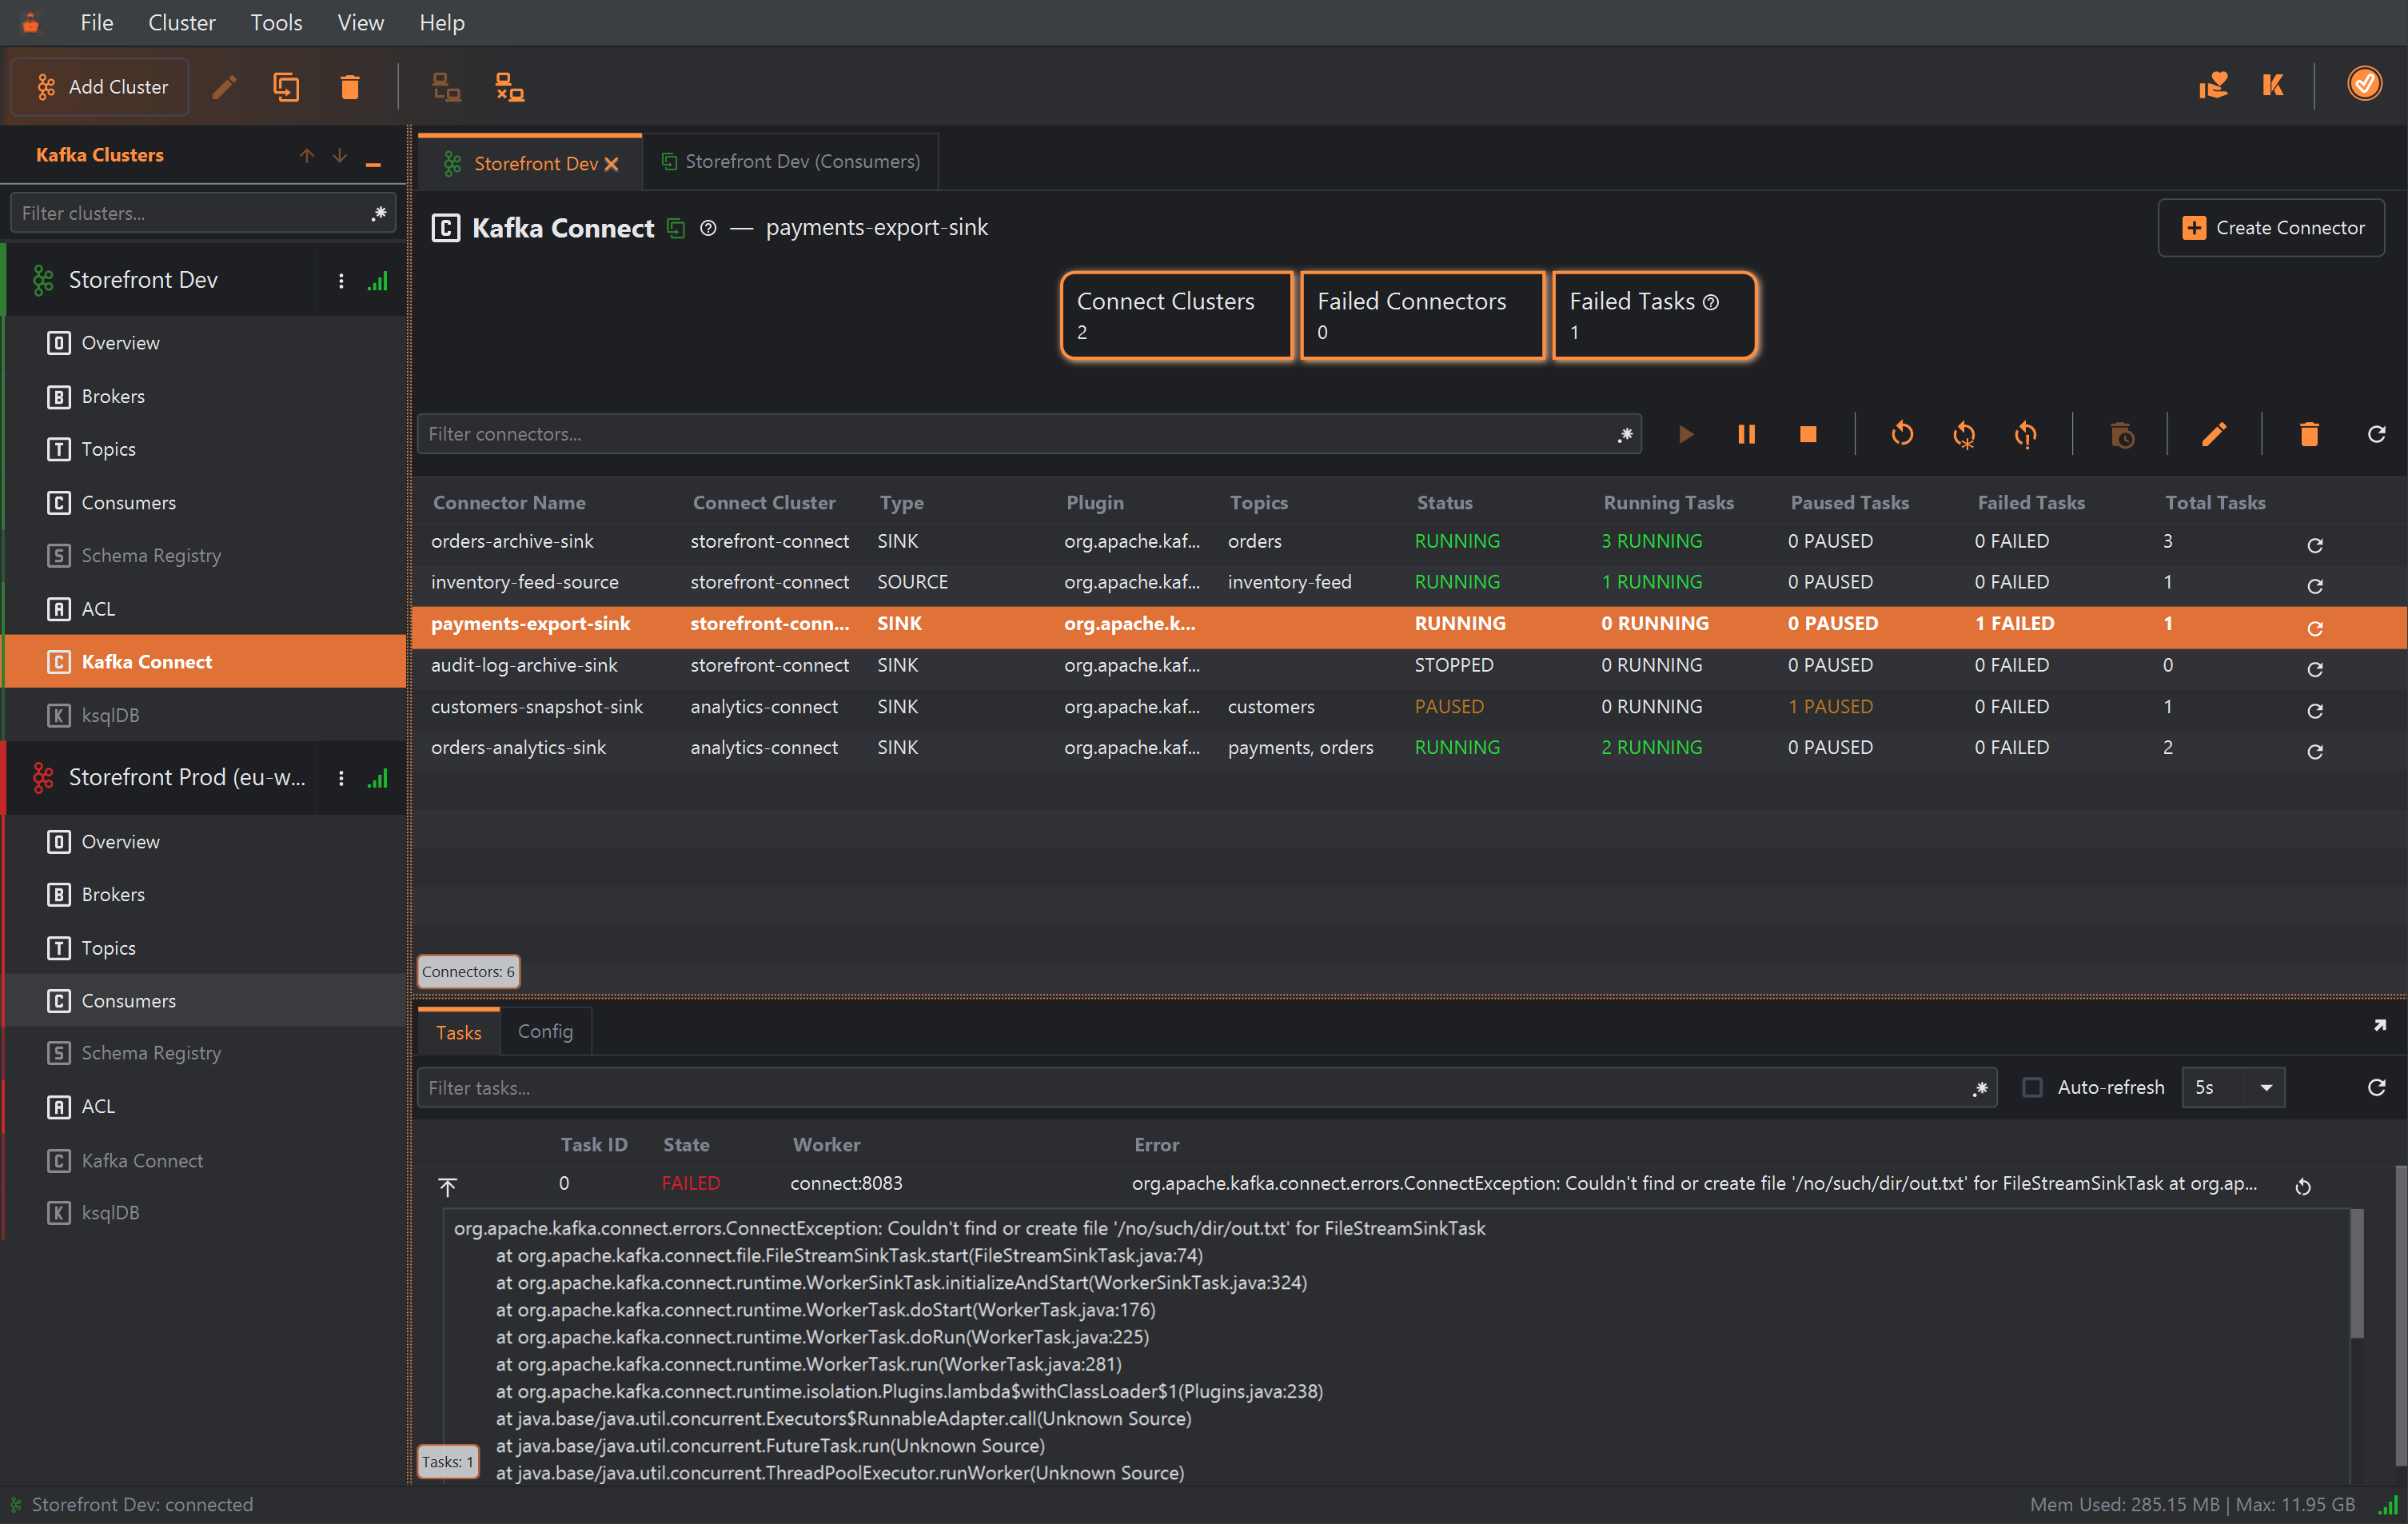Refresh the payments-export-sink row
Screen dimensions: 2408x1524
pyautogui.click(x=2314, y=628)
